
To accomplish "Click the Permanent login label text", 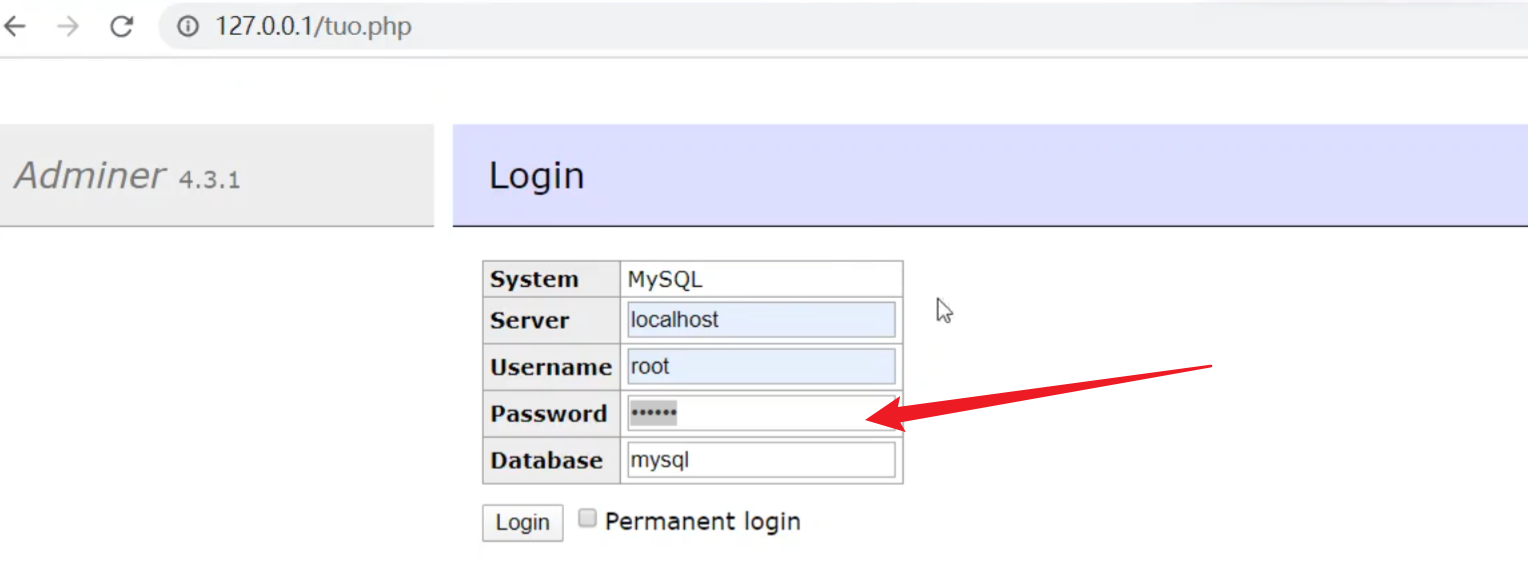I will 702,521.
